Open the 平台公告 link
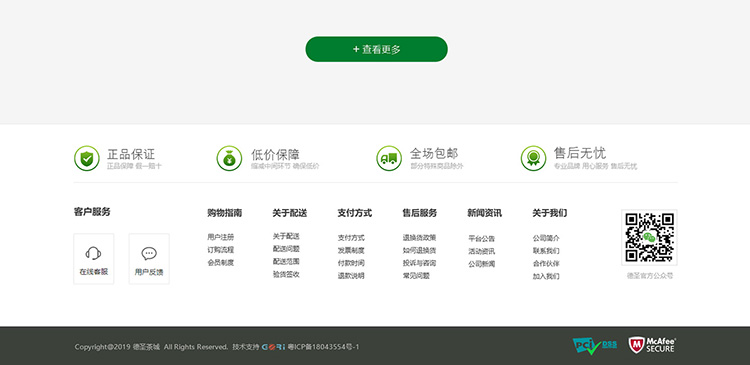The height and width of the screenshot is (365, 750). 482,238
